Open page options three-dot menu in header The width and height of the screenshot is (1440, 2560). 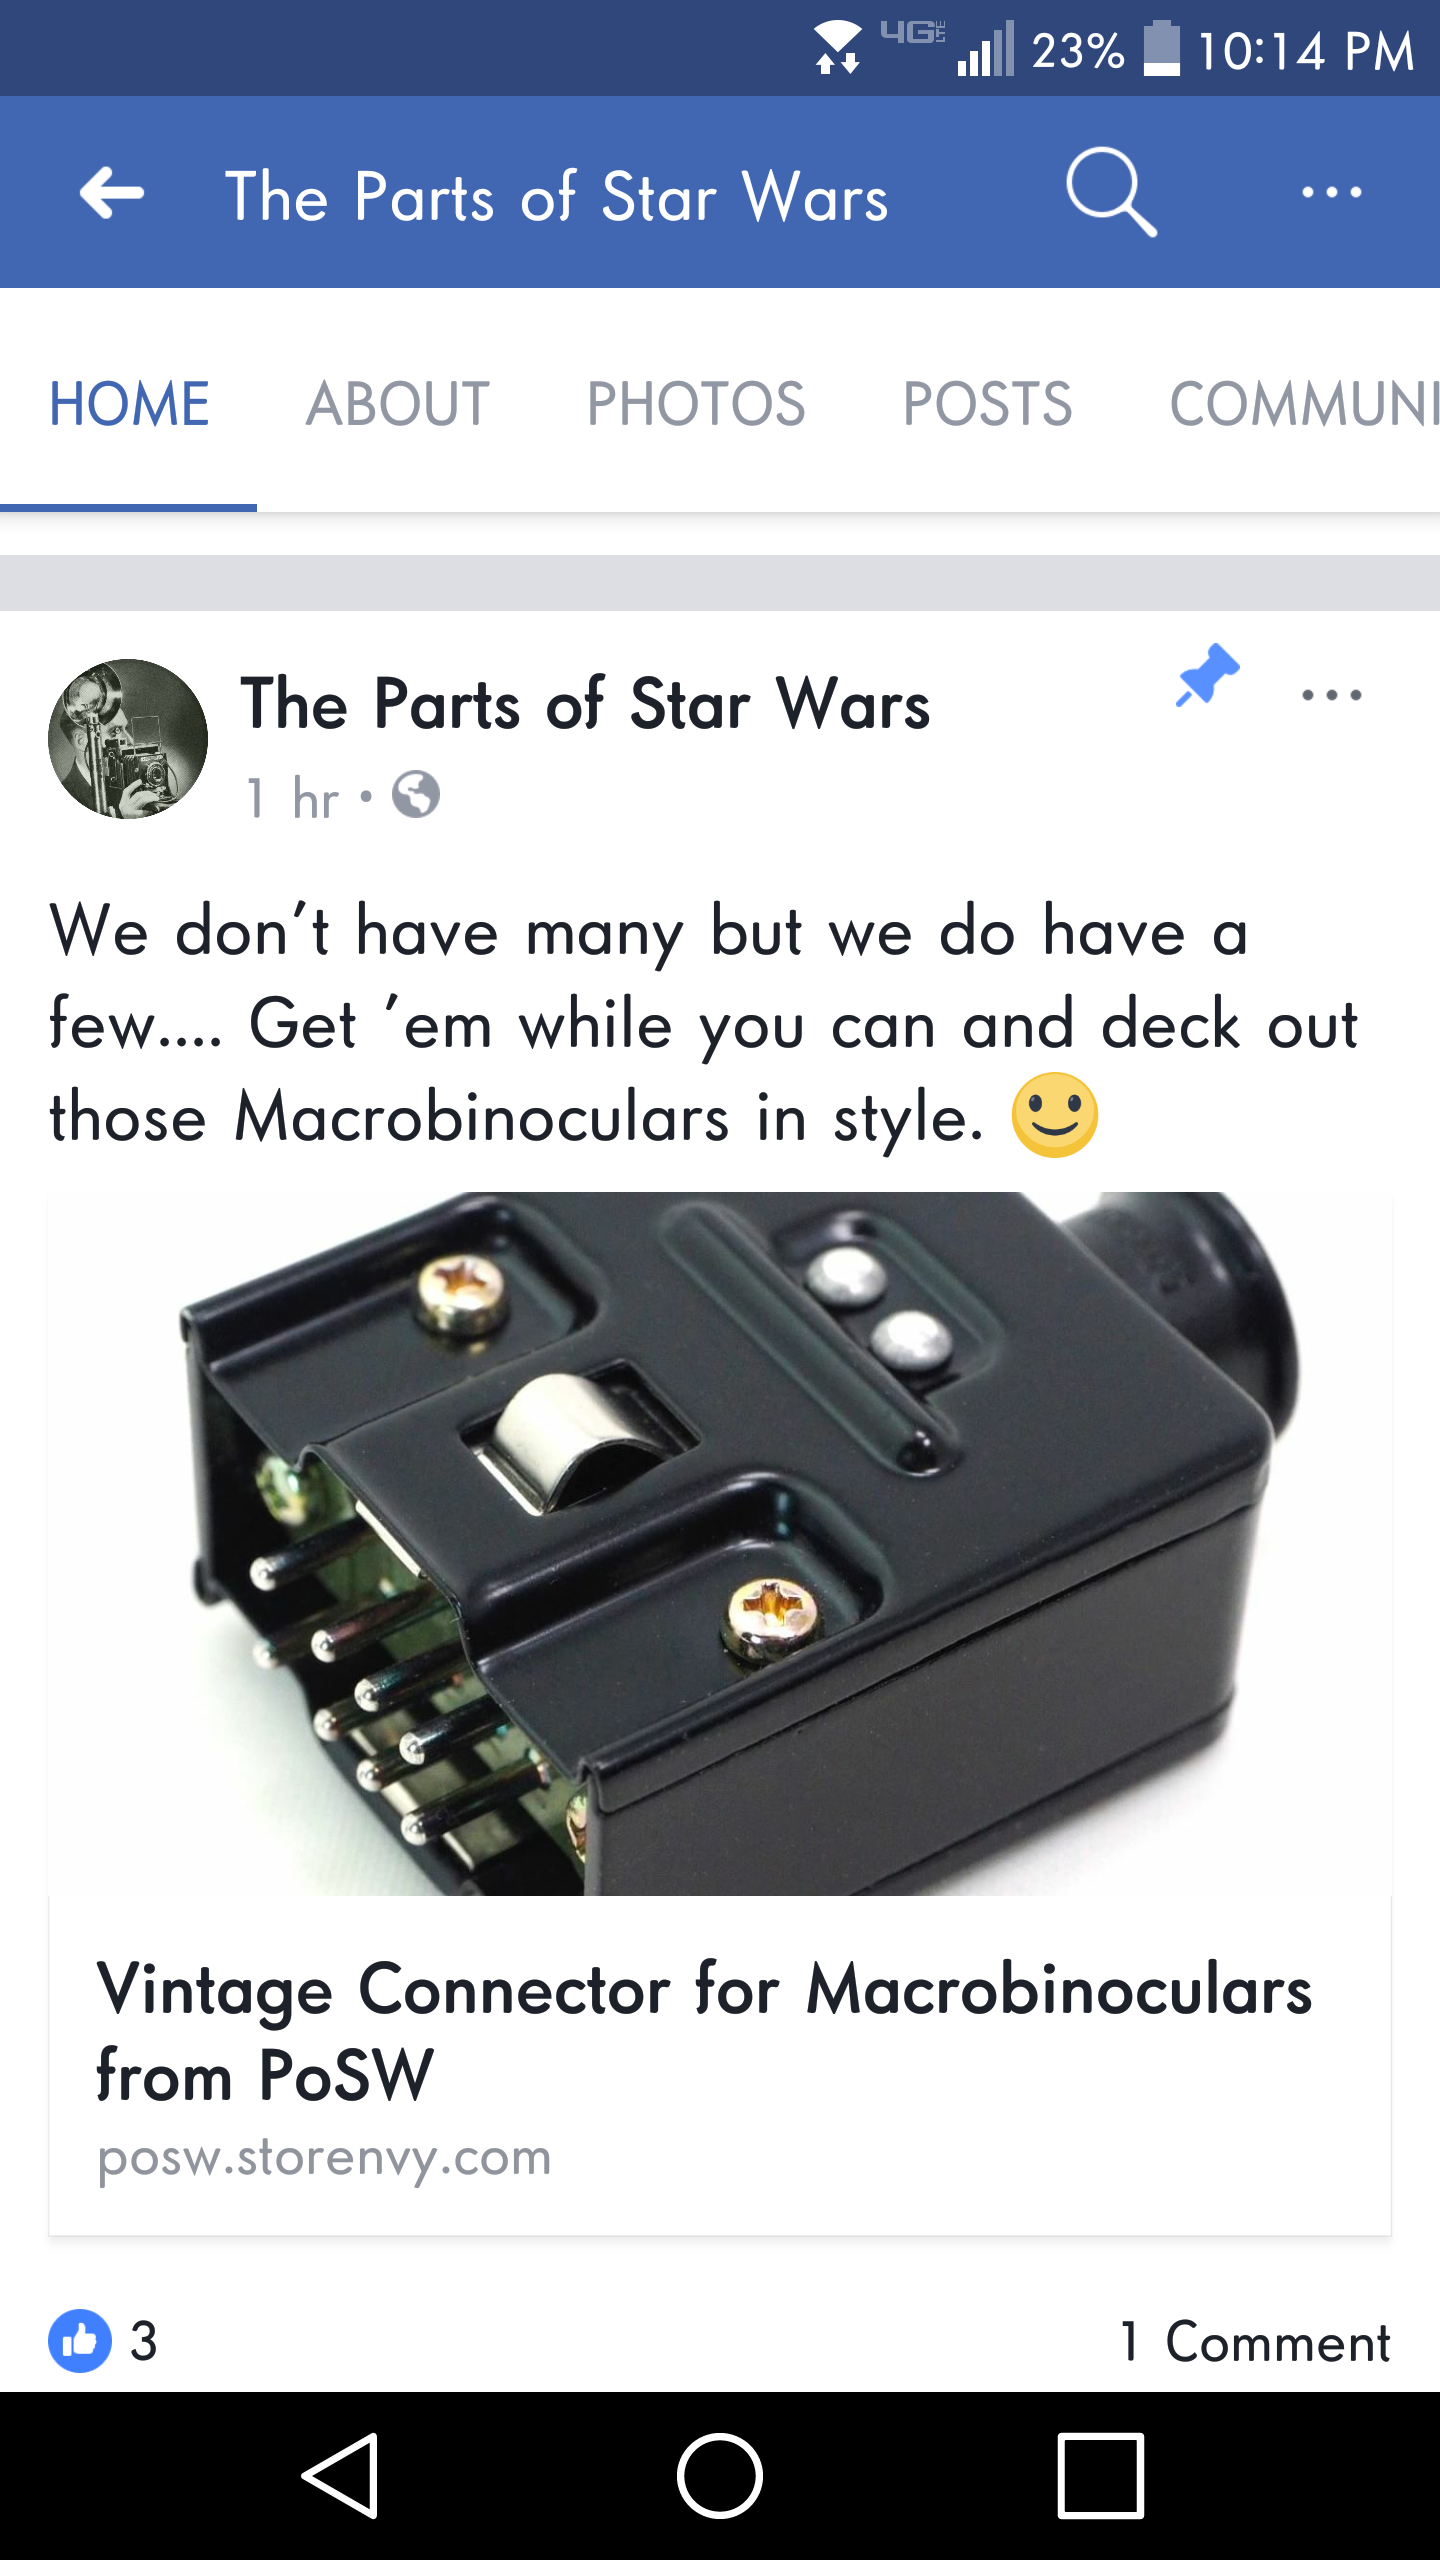pyautogui.click(x=1331, y=192)
